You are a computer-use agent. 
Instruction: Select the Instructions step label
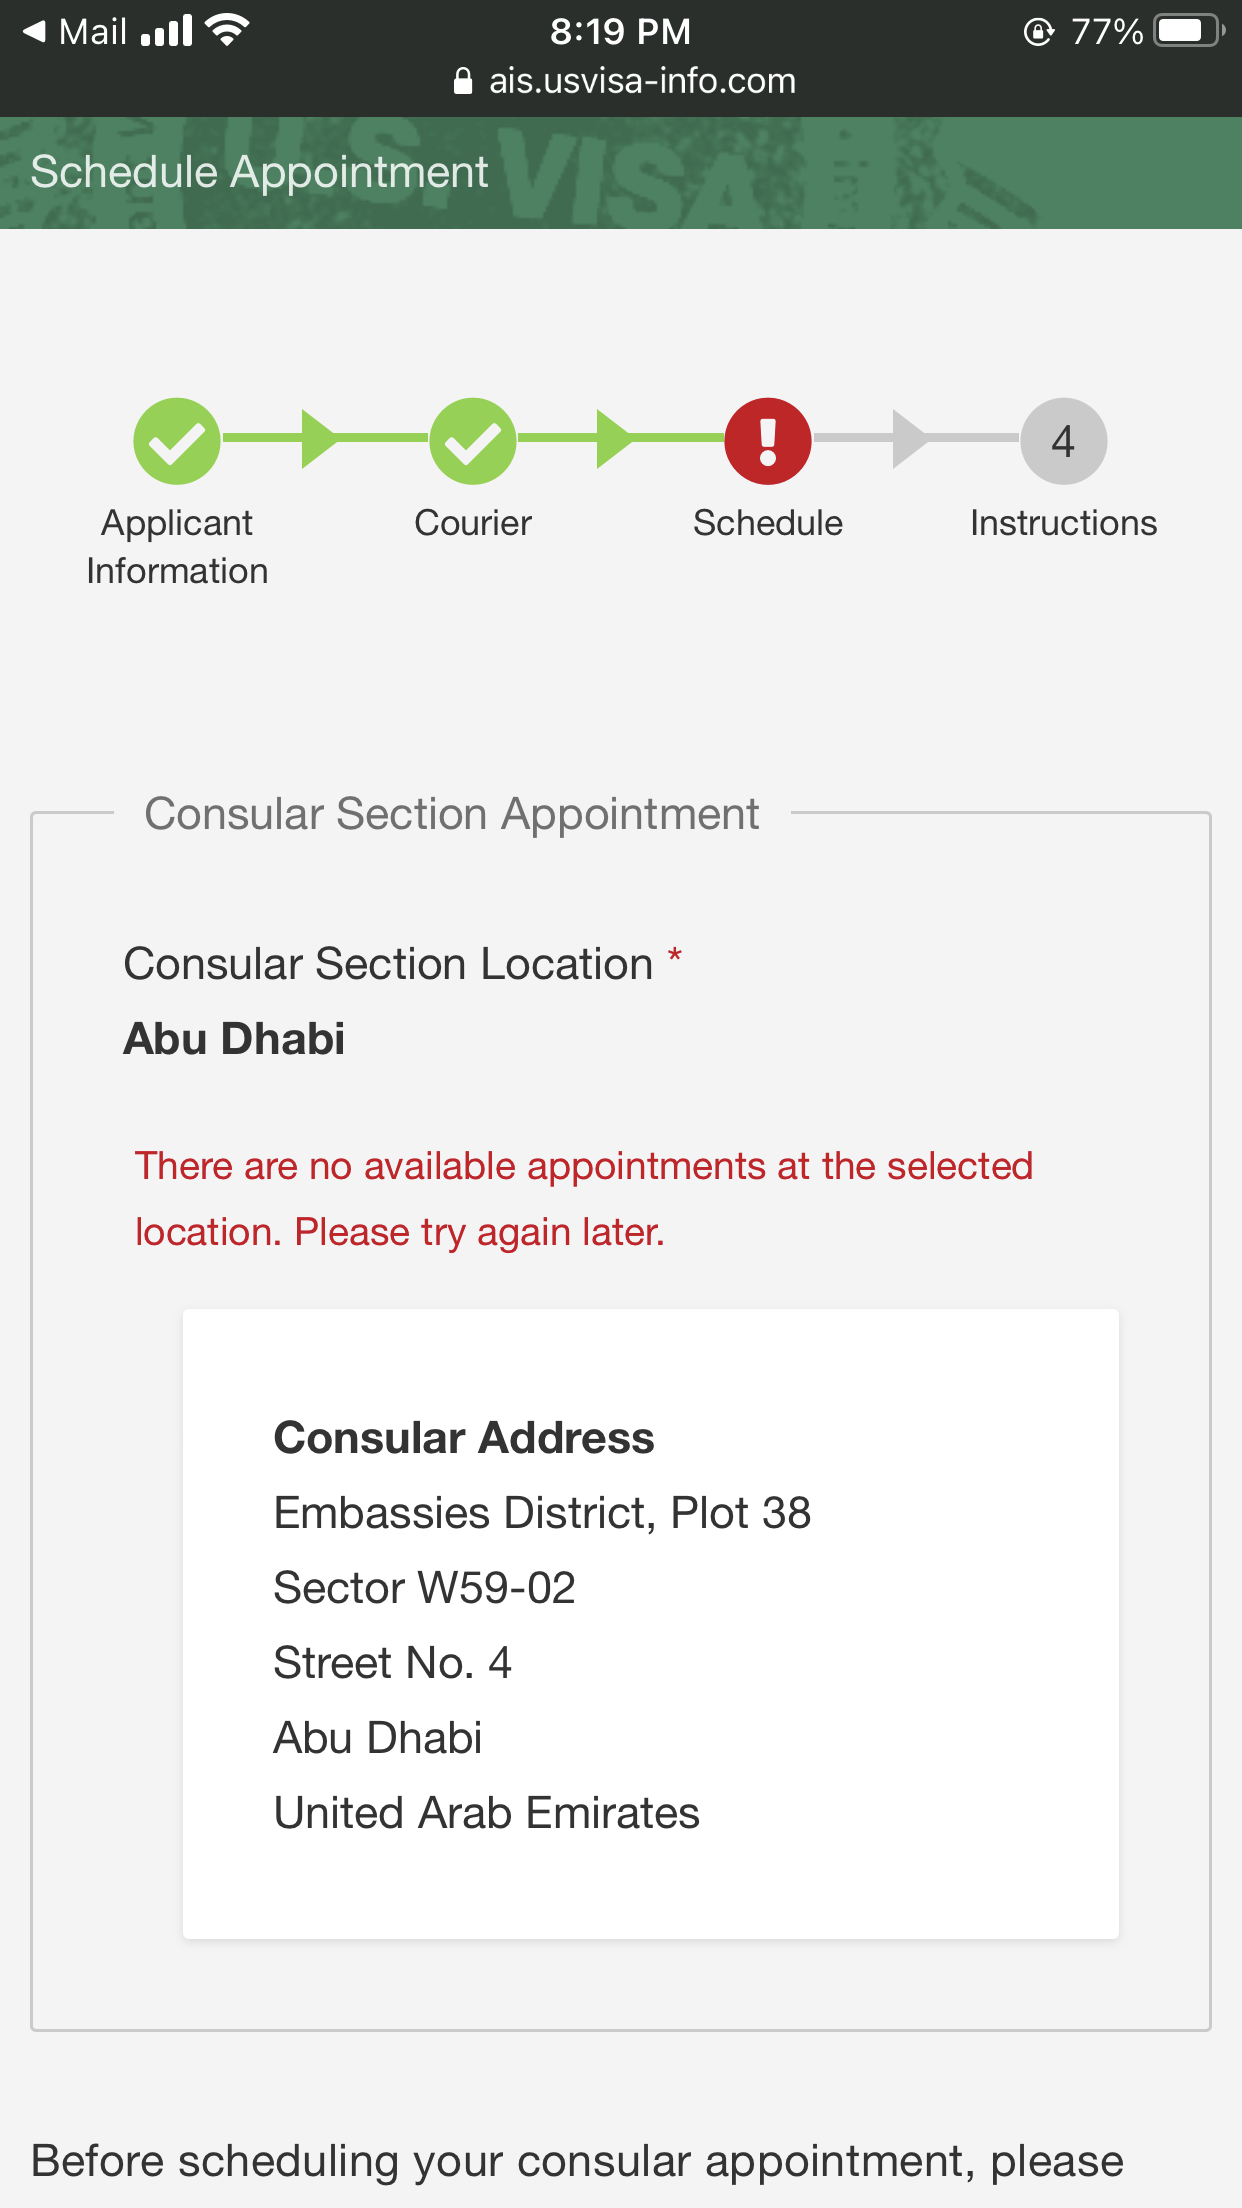(1063, 523)
